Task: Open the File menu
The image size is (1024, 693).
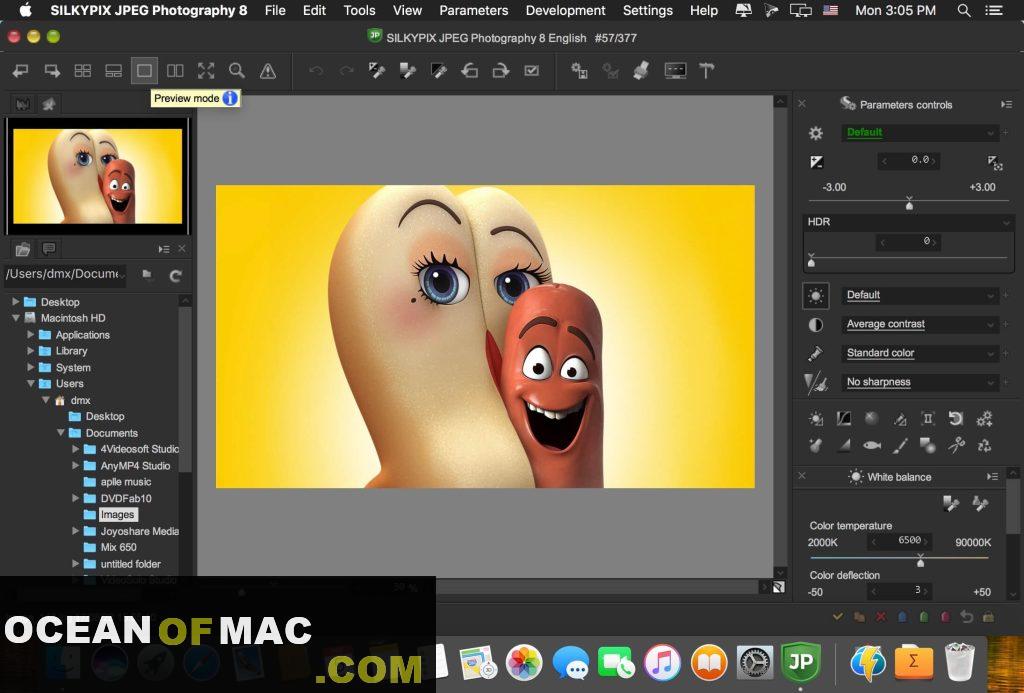Action: [x=275, y=10]
